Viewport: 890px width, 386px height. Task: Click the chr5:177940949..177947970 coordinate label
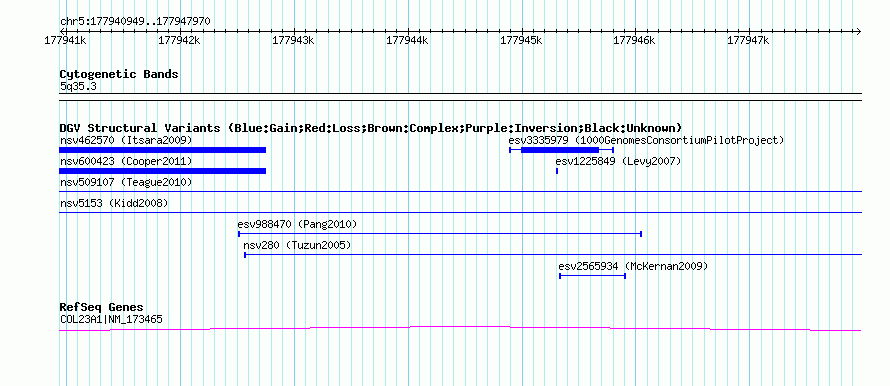coord(136,21)
